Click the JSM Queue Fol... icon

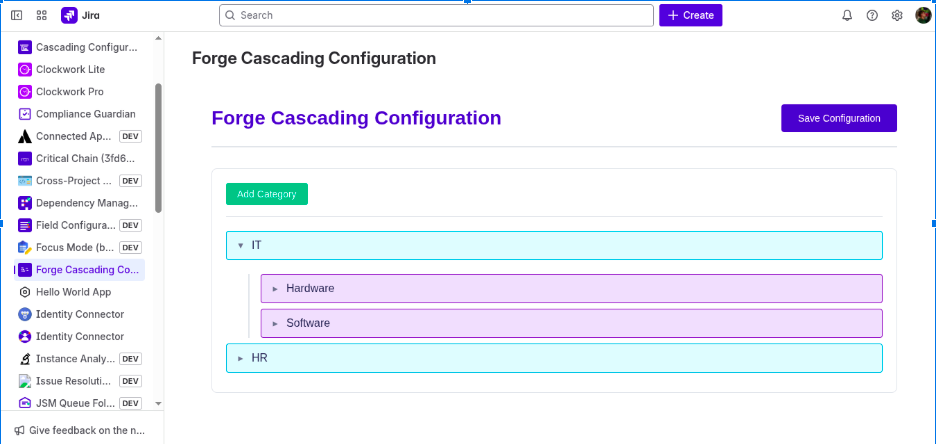24,403
